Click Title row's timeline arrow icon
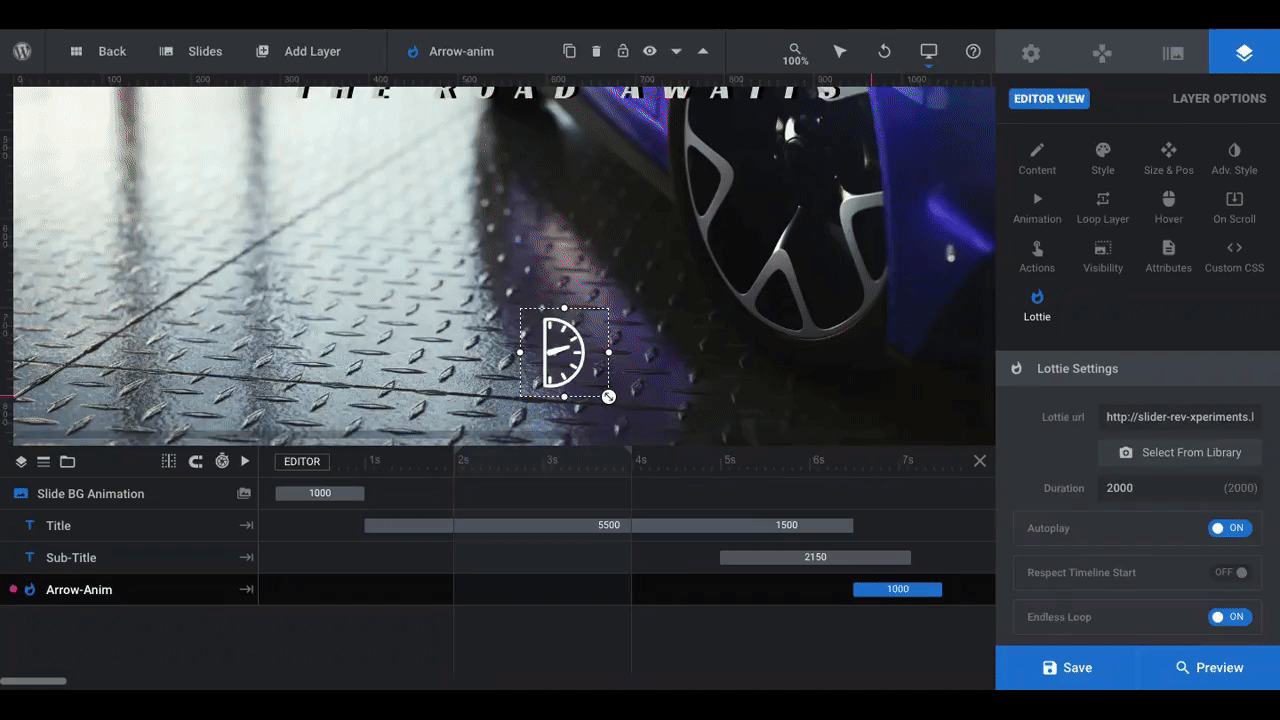Image resolution: width=1280 pixels, height=720 pixels. click(246, 525)
